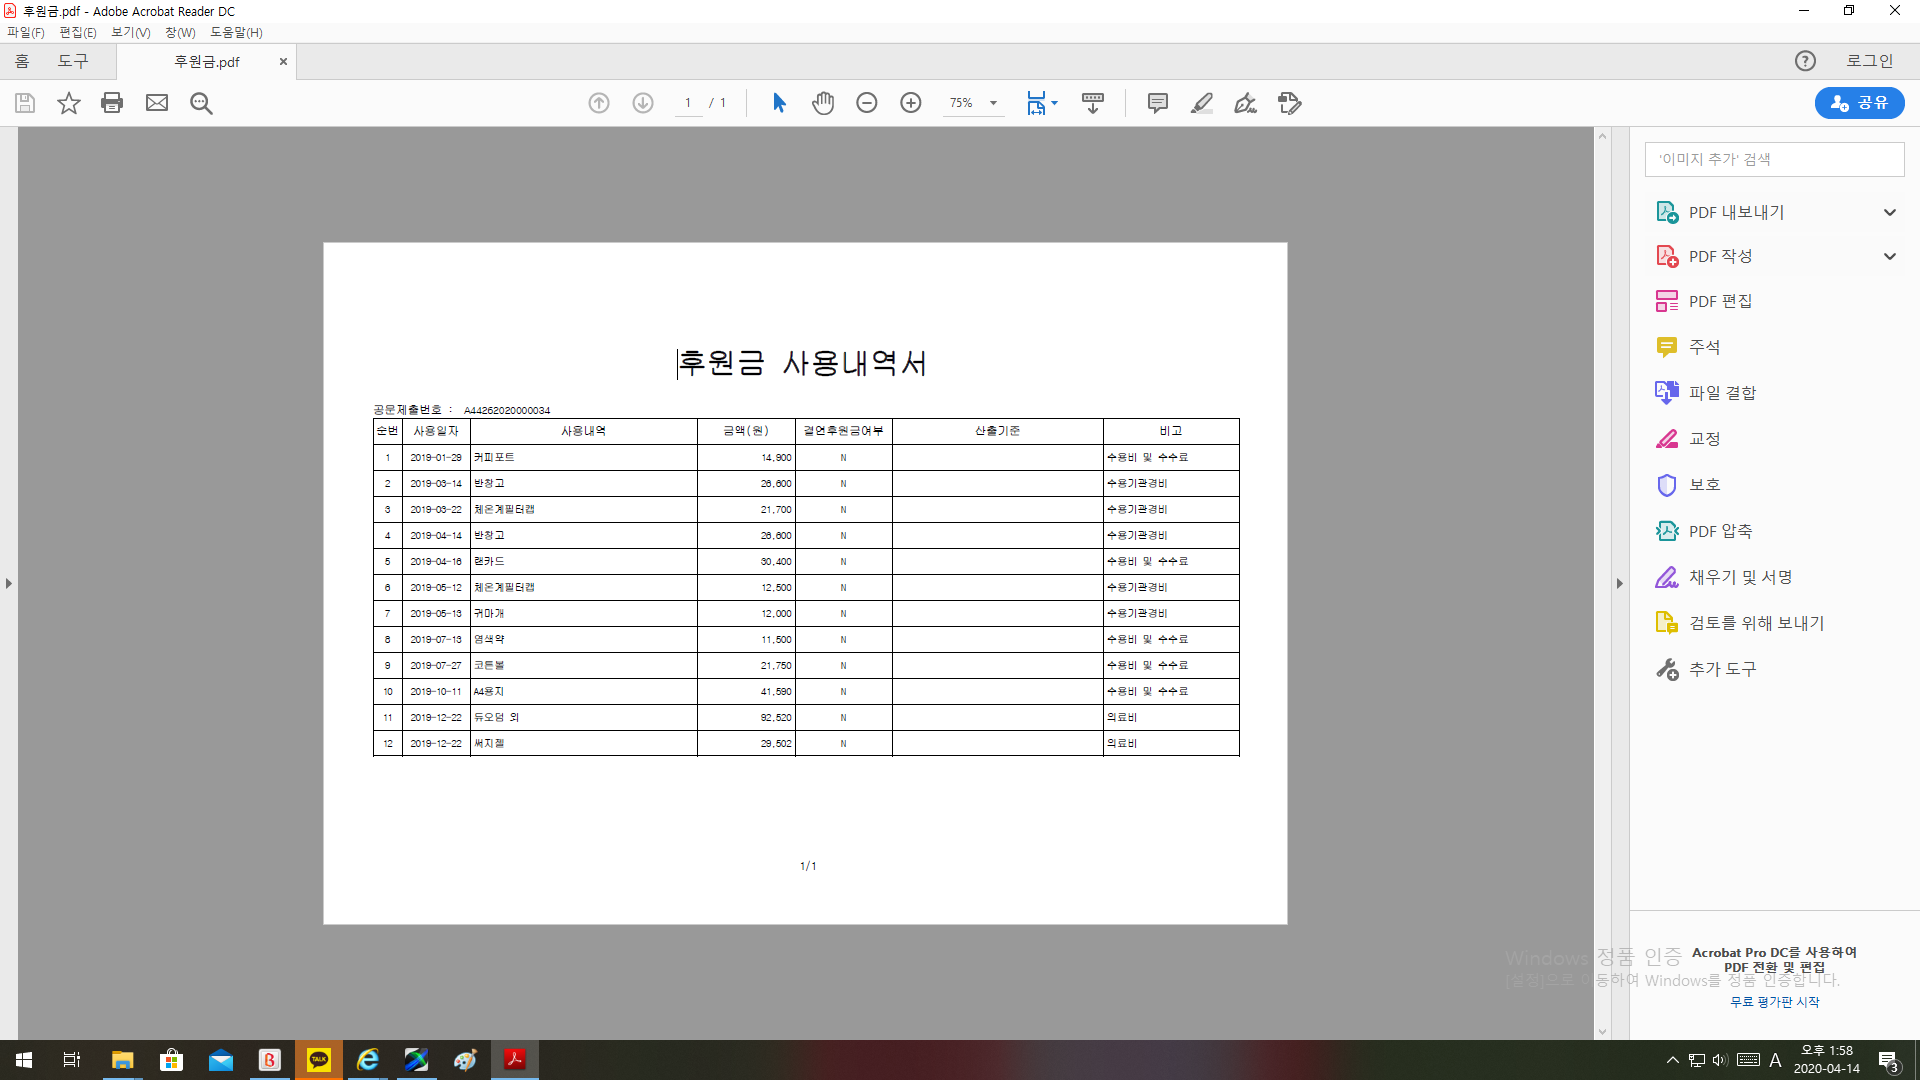The image size is (1920, 1080).
Task: Click the 무료 평가판 시작 link
Action: click(1774, 1002)
